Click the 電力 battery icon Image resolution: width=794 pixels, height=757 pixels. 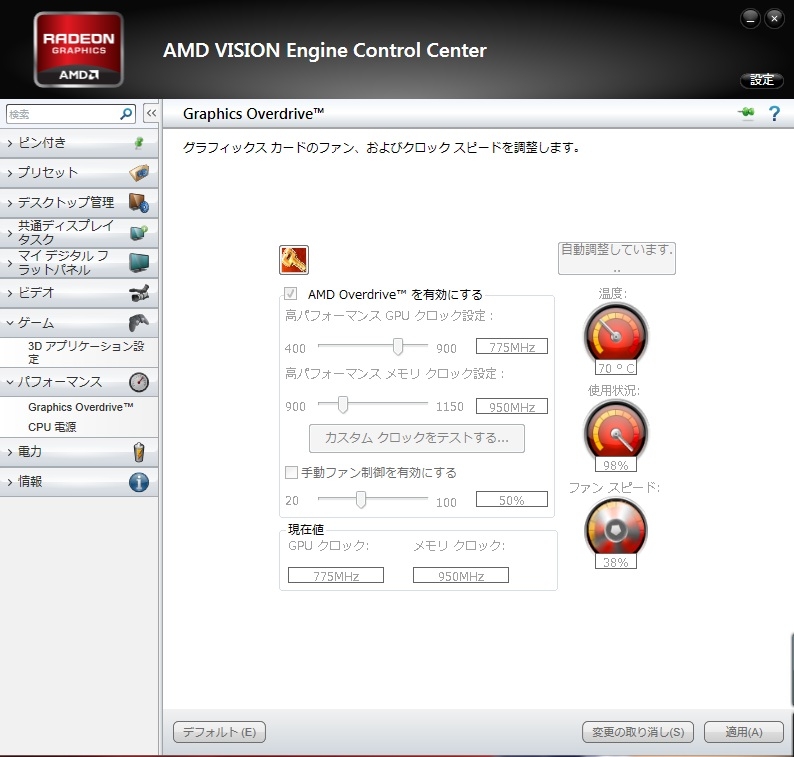[x=139, y=452]
